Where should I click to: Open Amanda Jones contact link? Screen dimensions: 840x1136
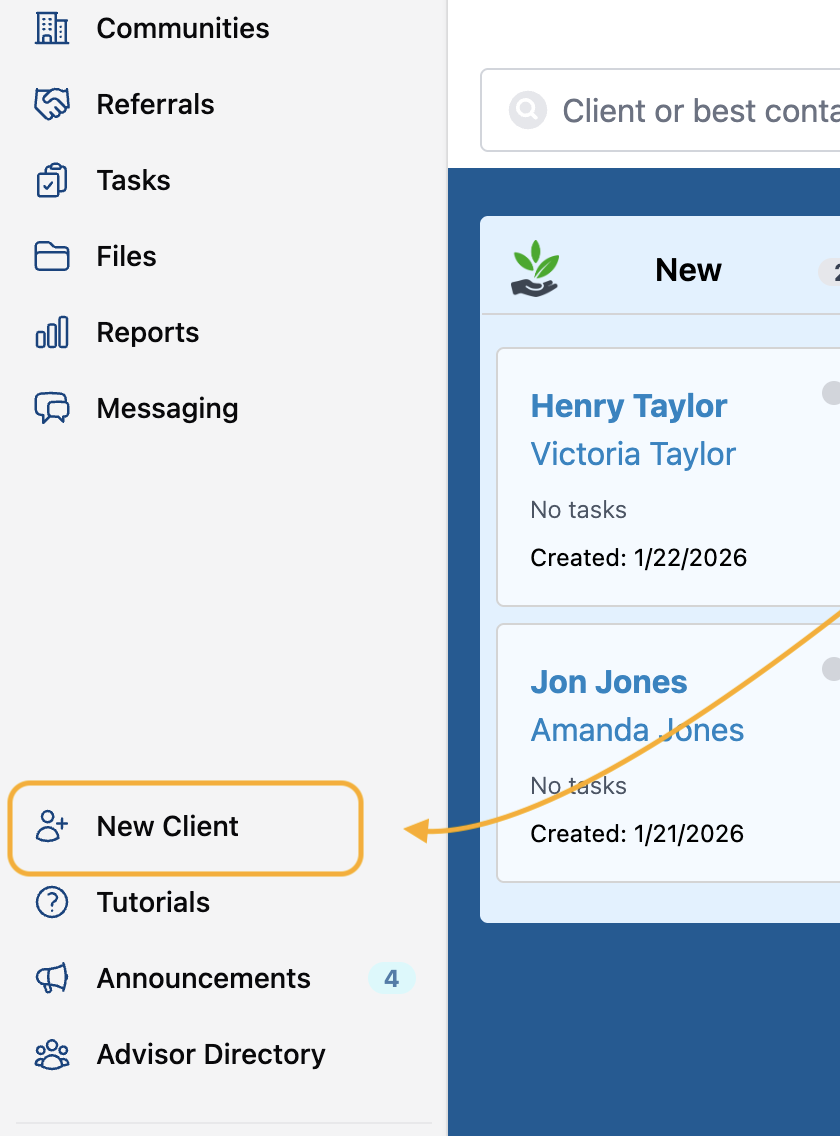pyautogui.click(x=637, y=730)
